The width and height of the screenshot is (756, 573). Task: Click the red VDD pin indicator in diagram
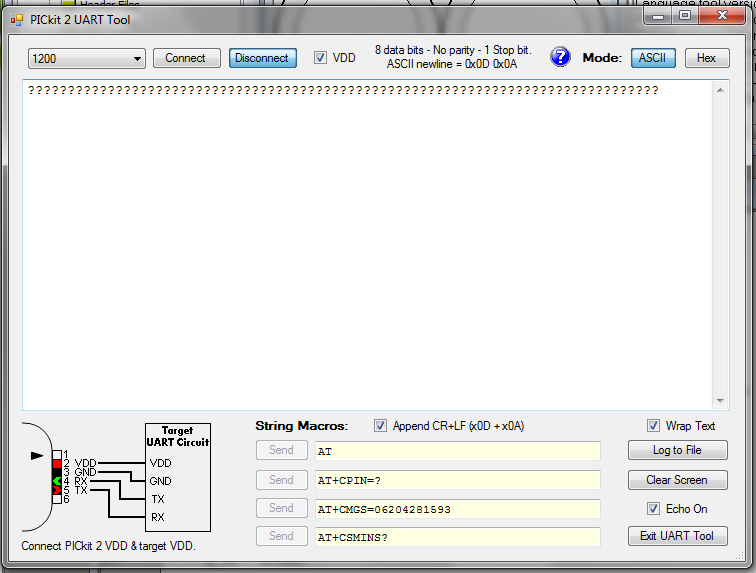pos(57,464)
